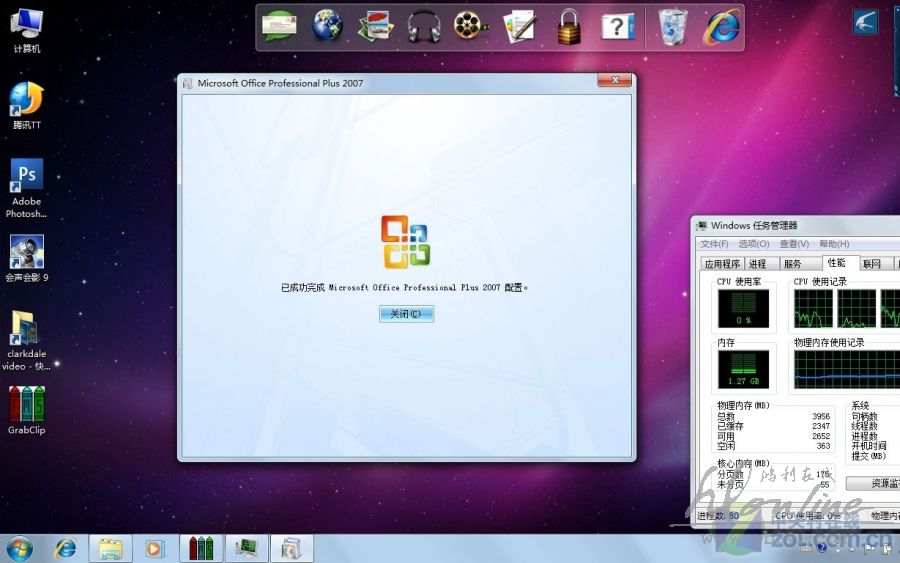This screenshot has width=900, height=563.
Task: Click the padlock icon in the dock
Action: tap(569, 26)
